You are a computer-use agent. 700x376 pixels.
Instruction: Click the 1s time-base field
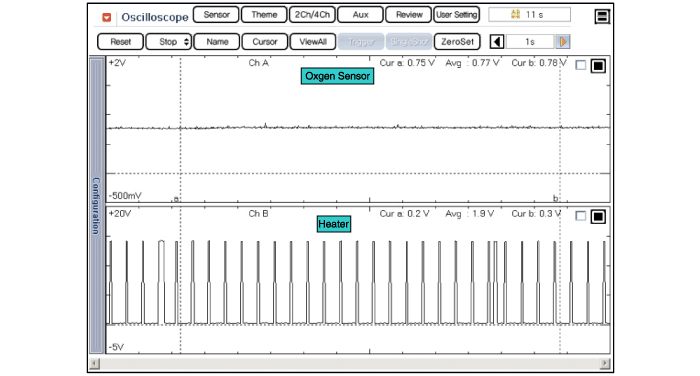pos(530,42)
